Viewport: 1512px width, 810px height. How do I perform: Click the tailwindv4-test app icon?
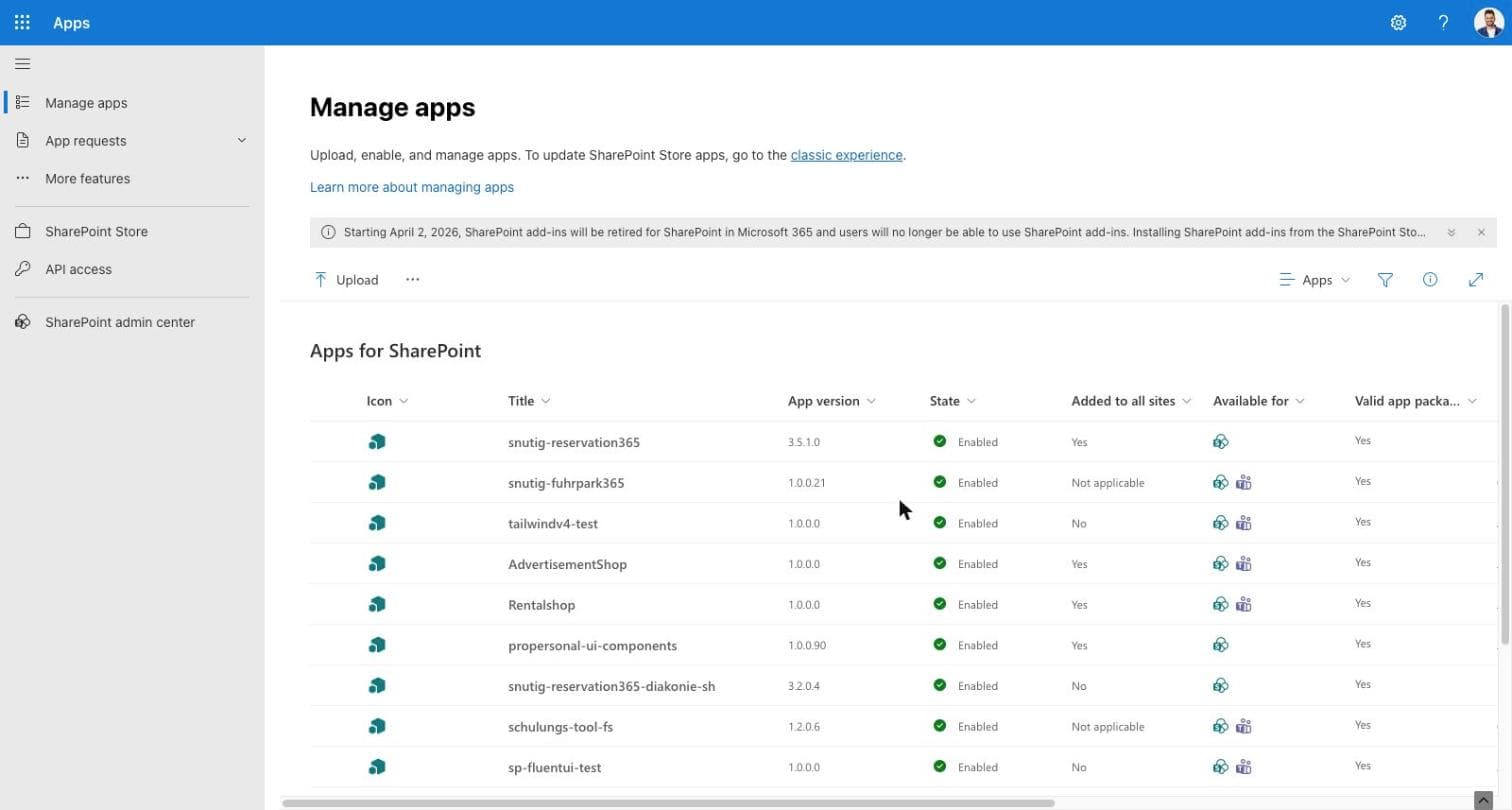pos(377,523)
